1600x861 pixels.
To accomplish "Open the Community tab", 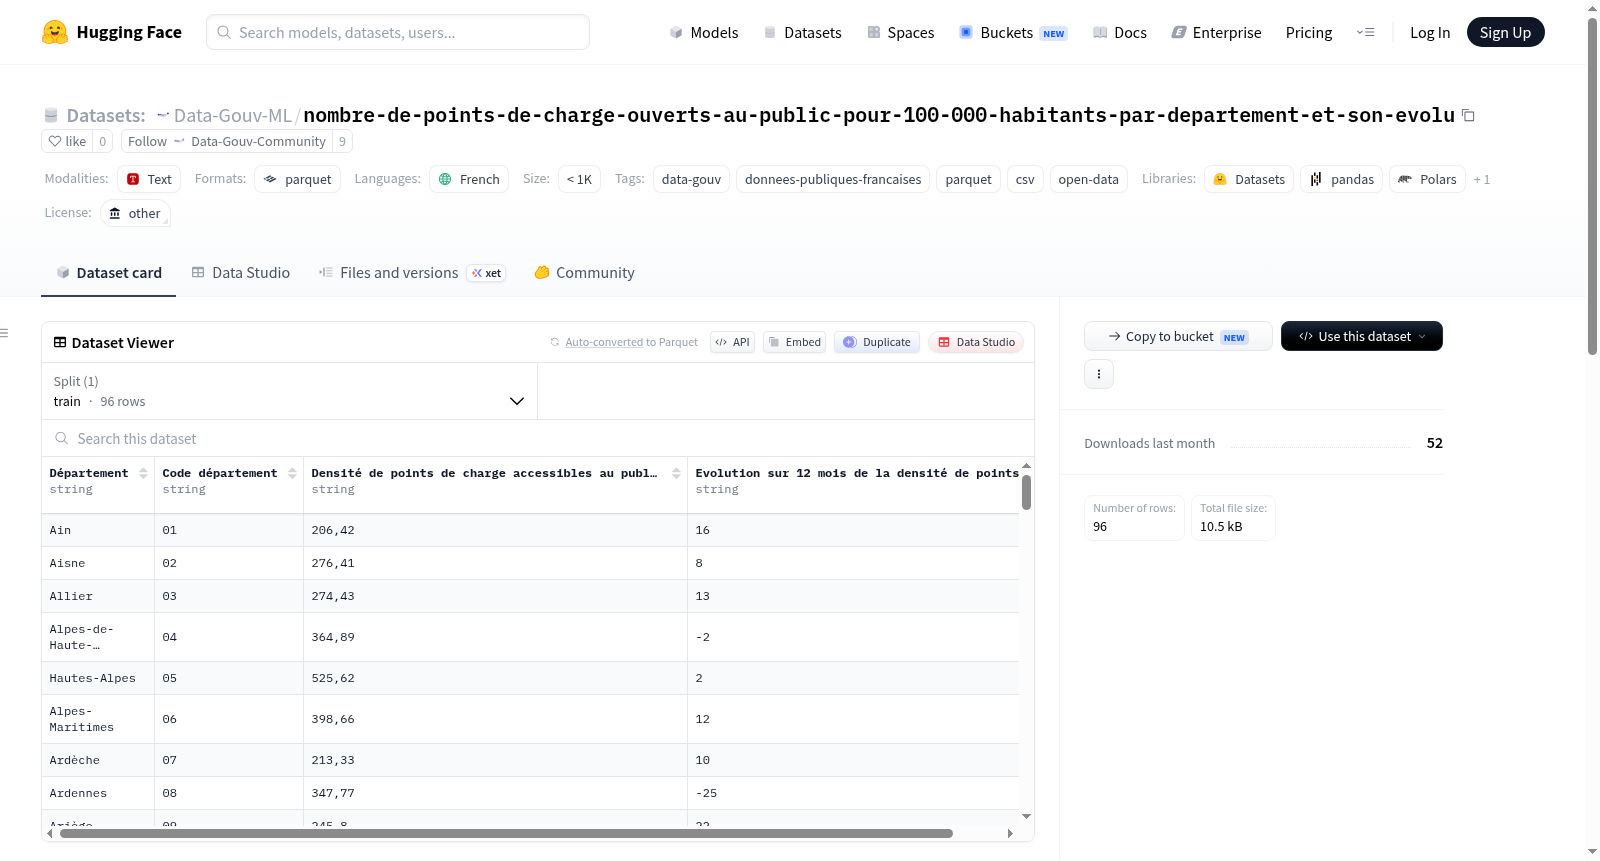I will 584,272.
